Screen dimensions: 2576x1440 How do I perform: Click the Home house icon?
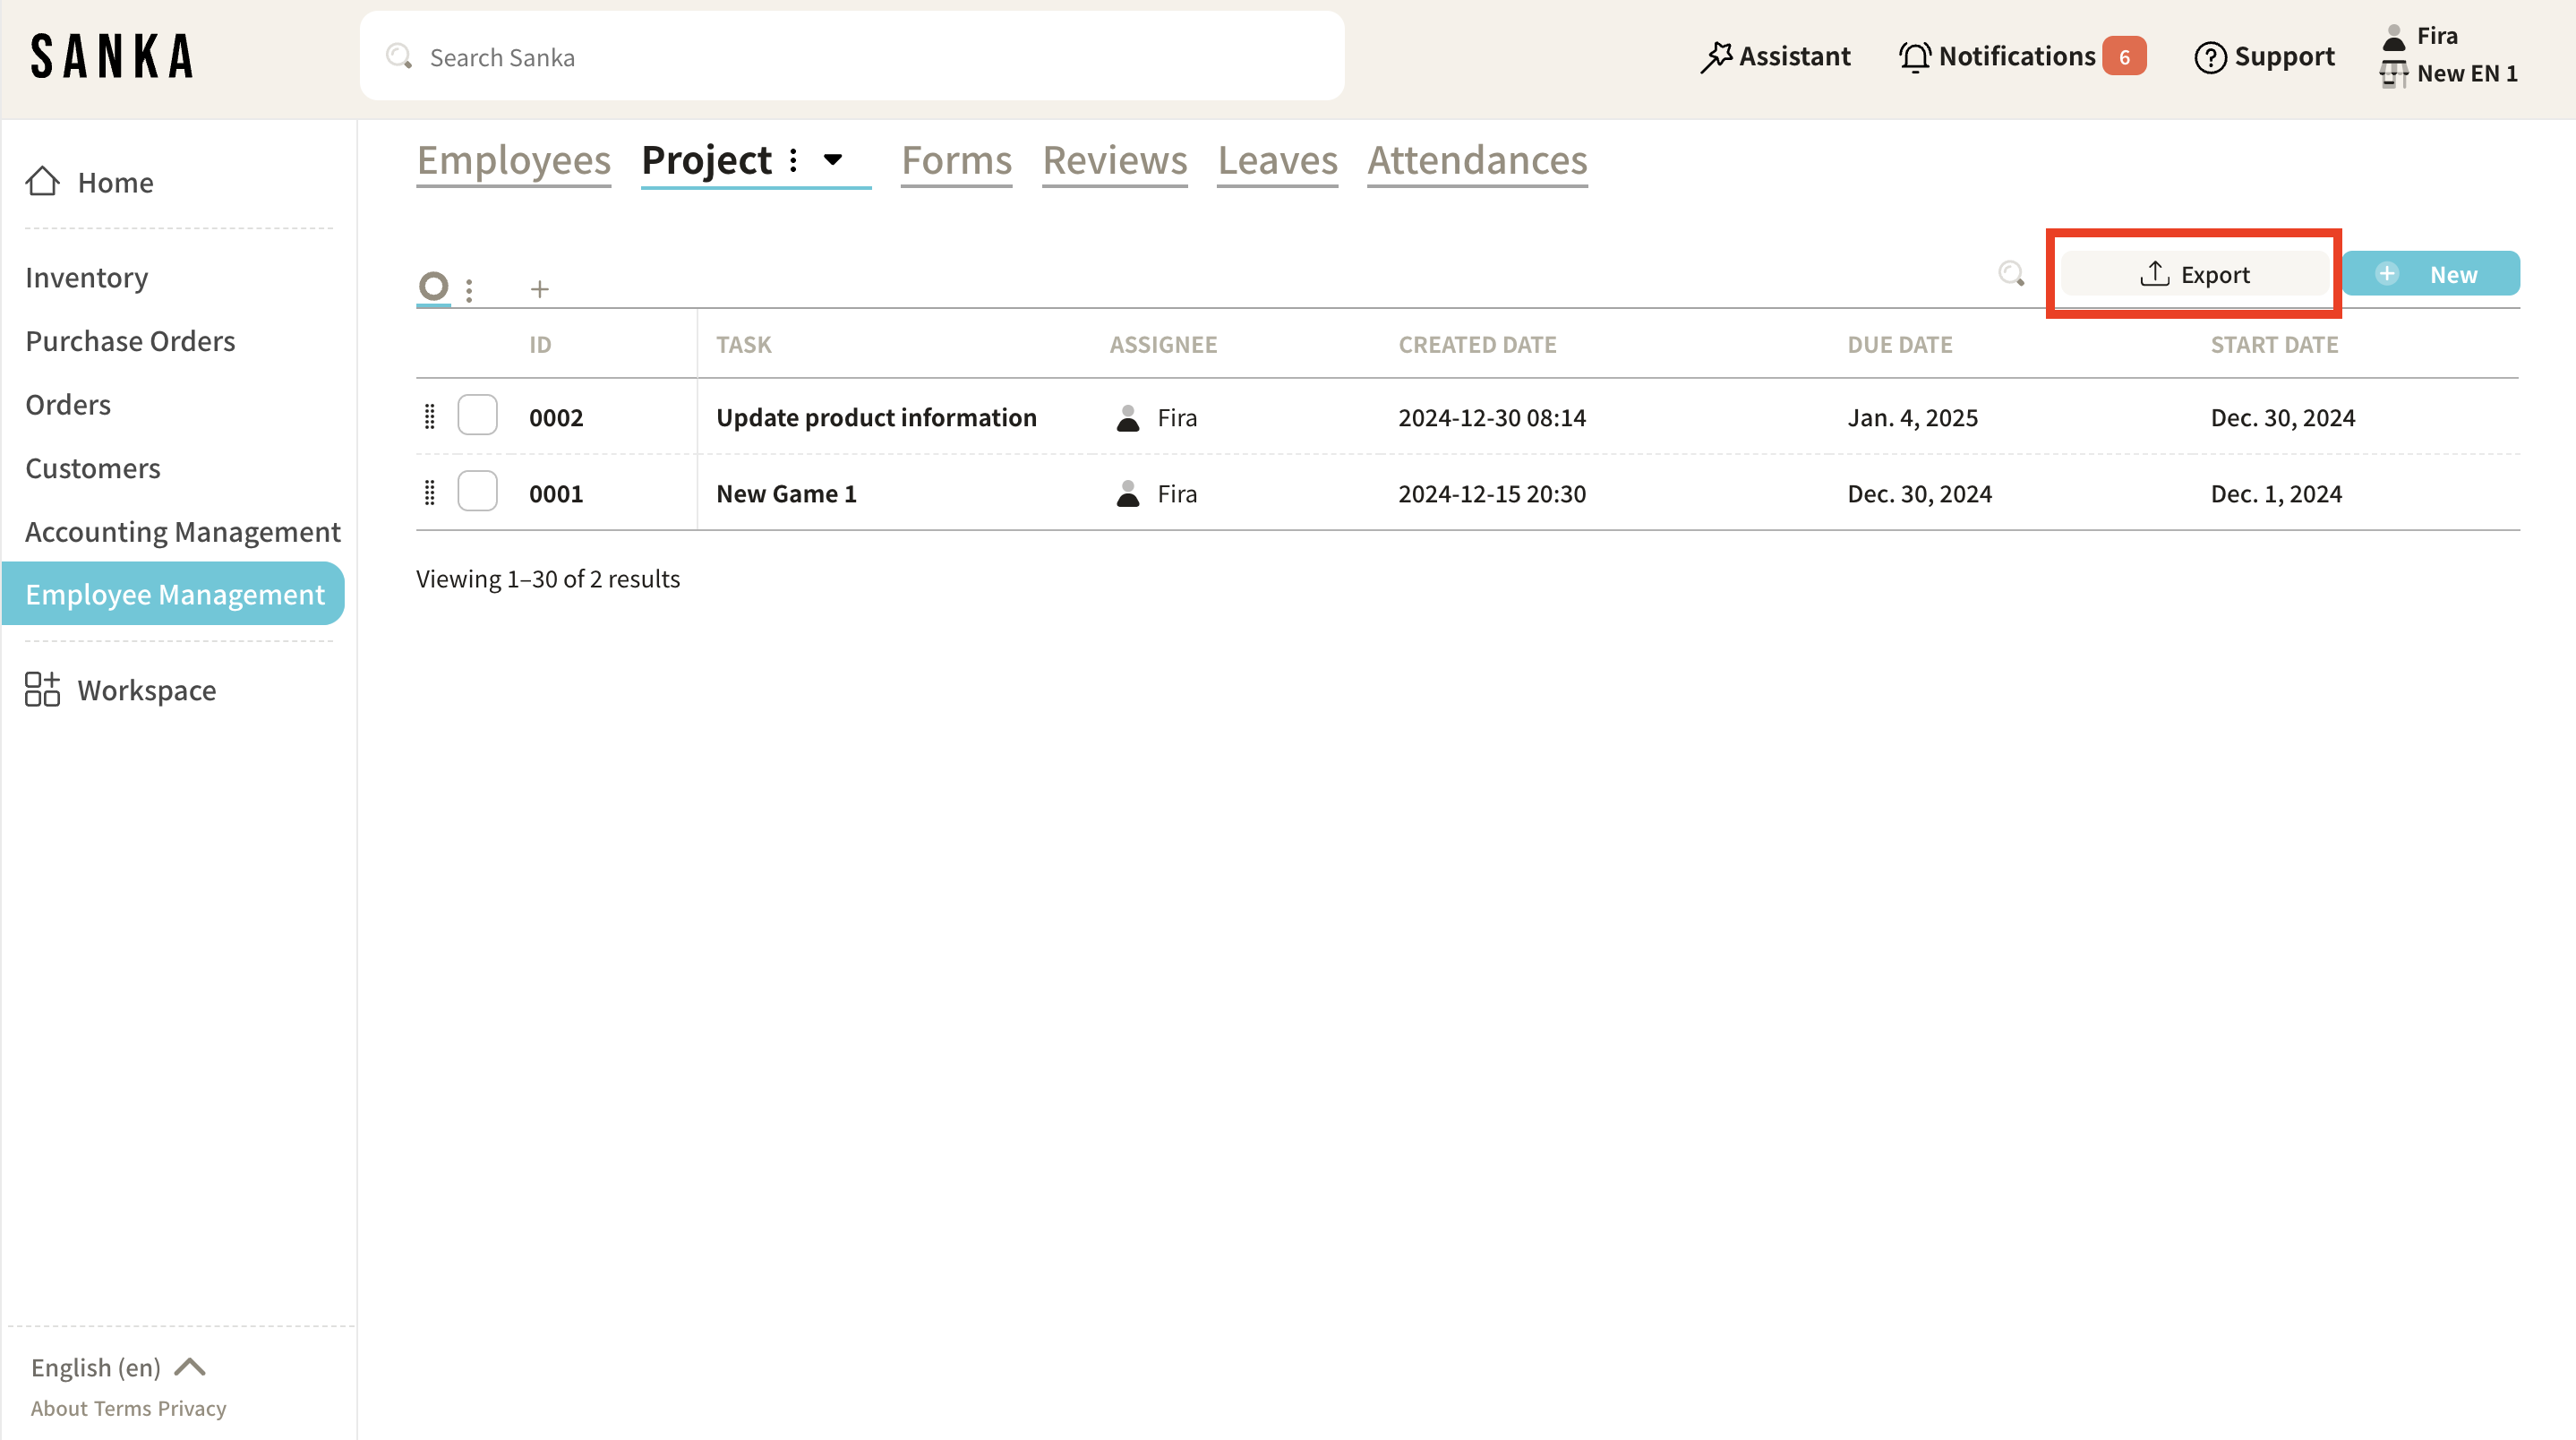coord(42,181)
